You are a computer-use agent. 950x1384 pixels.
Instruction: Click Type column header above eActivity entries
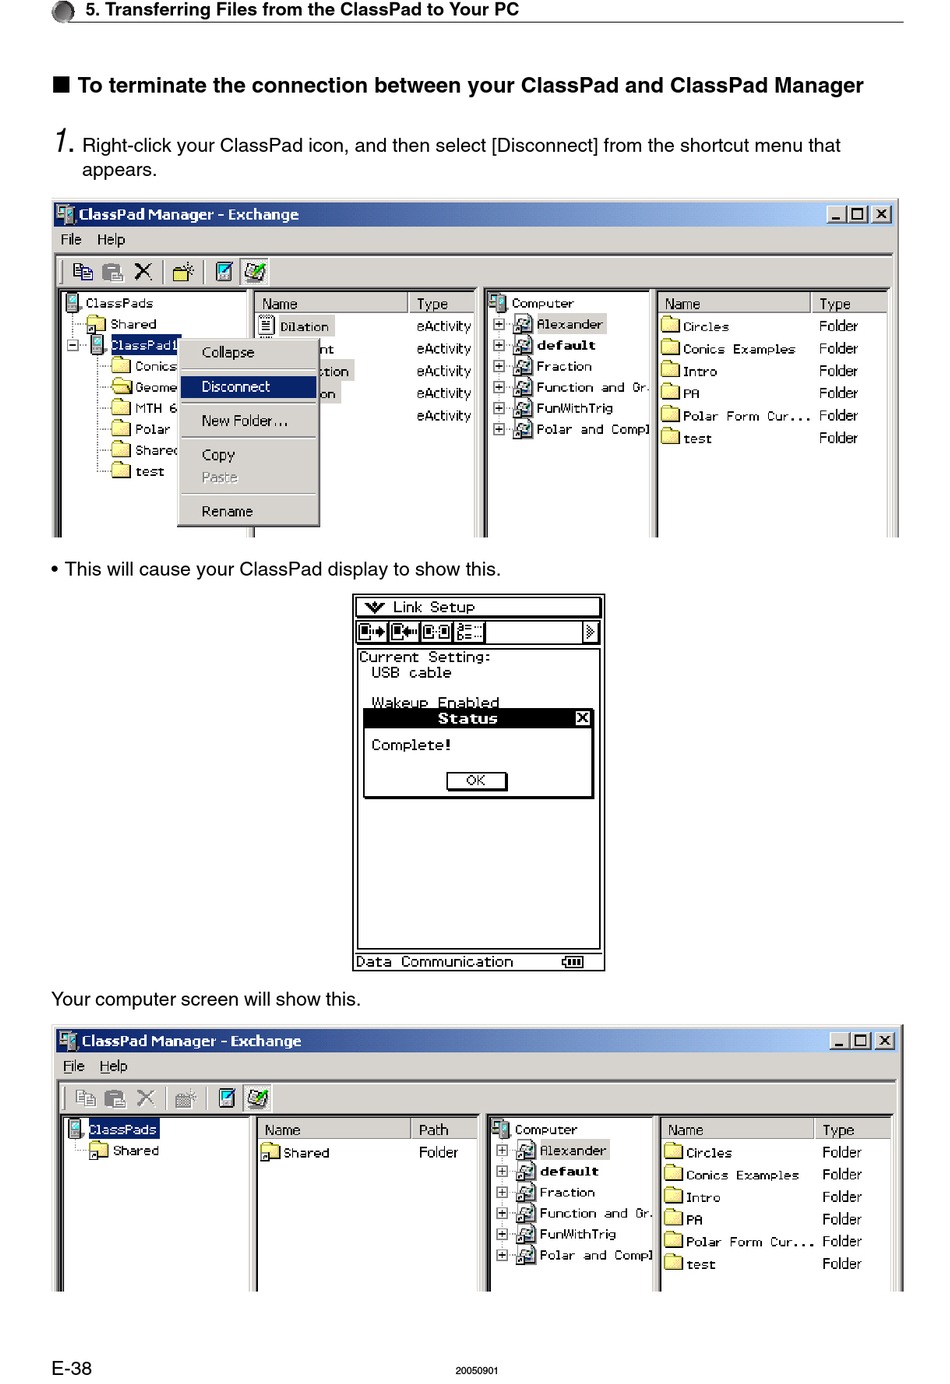point(442,303)
